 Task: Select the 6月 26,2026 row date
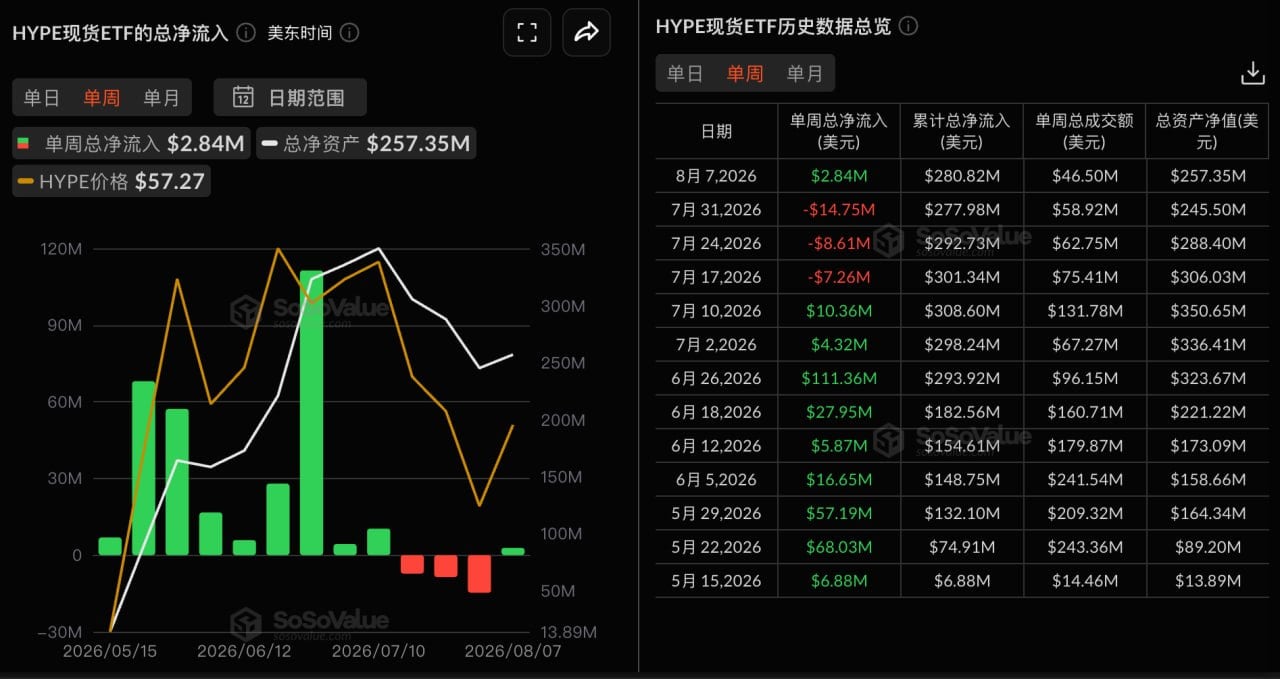716,378
